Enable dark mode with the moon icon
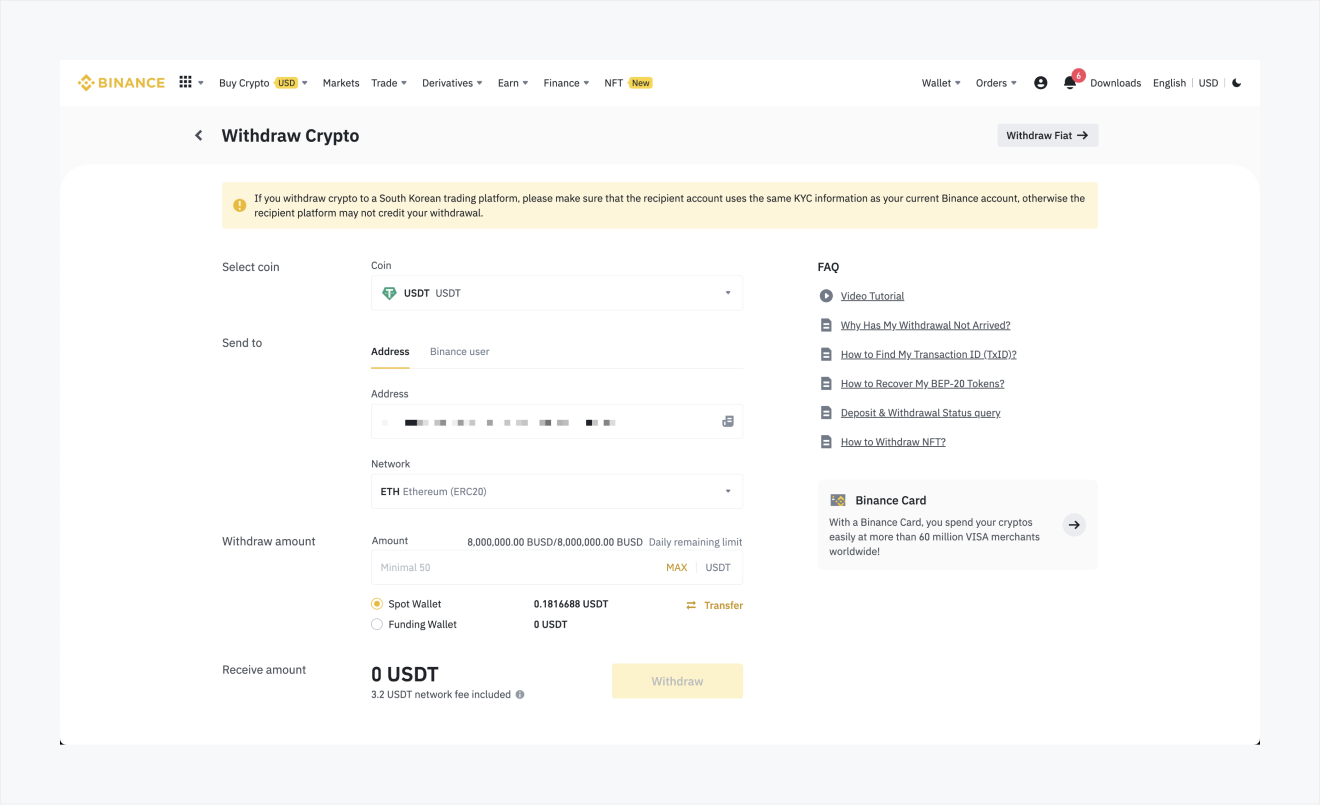Viewport: 1320px width, 805px height. 1237,82
